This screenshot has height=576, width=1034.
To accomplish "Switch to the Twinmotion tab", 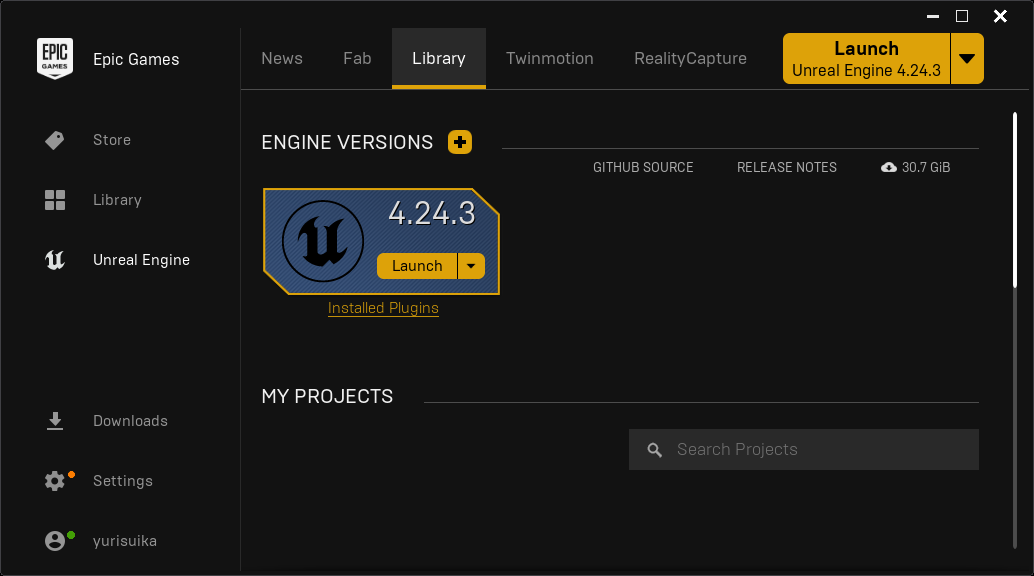I will click(549, 58).
